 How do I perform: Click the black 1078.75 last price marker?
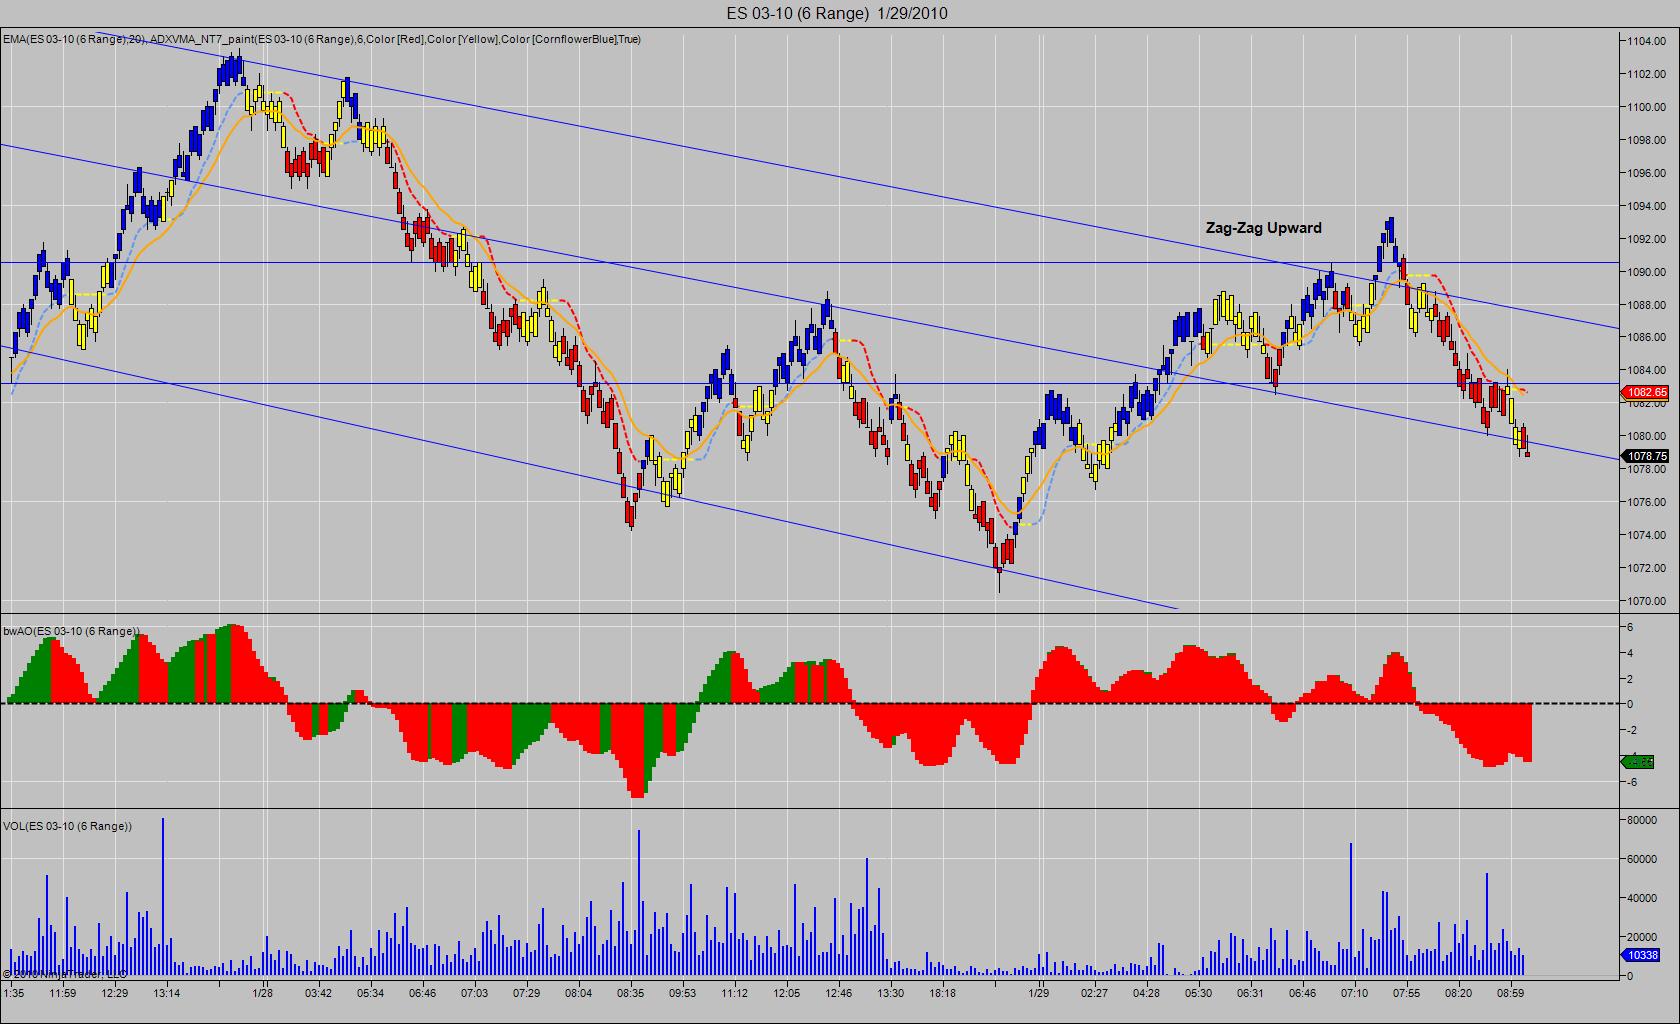click(x=1645, y=456)
